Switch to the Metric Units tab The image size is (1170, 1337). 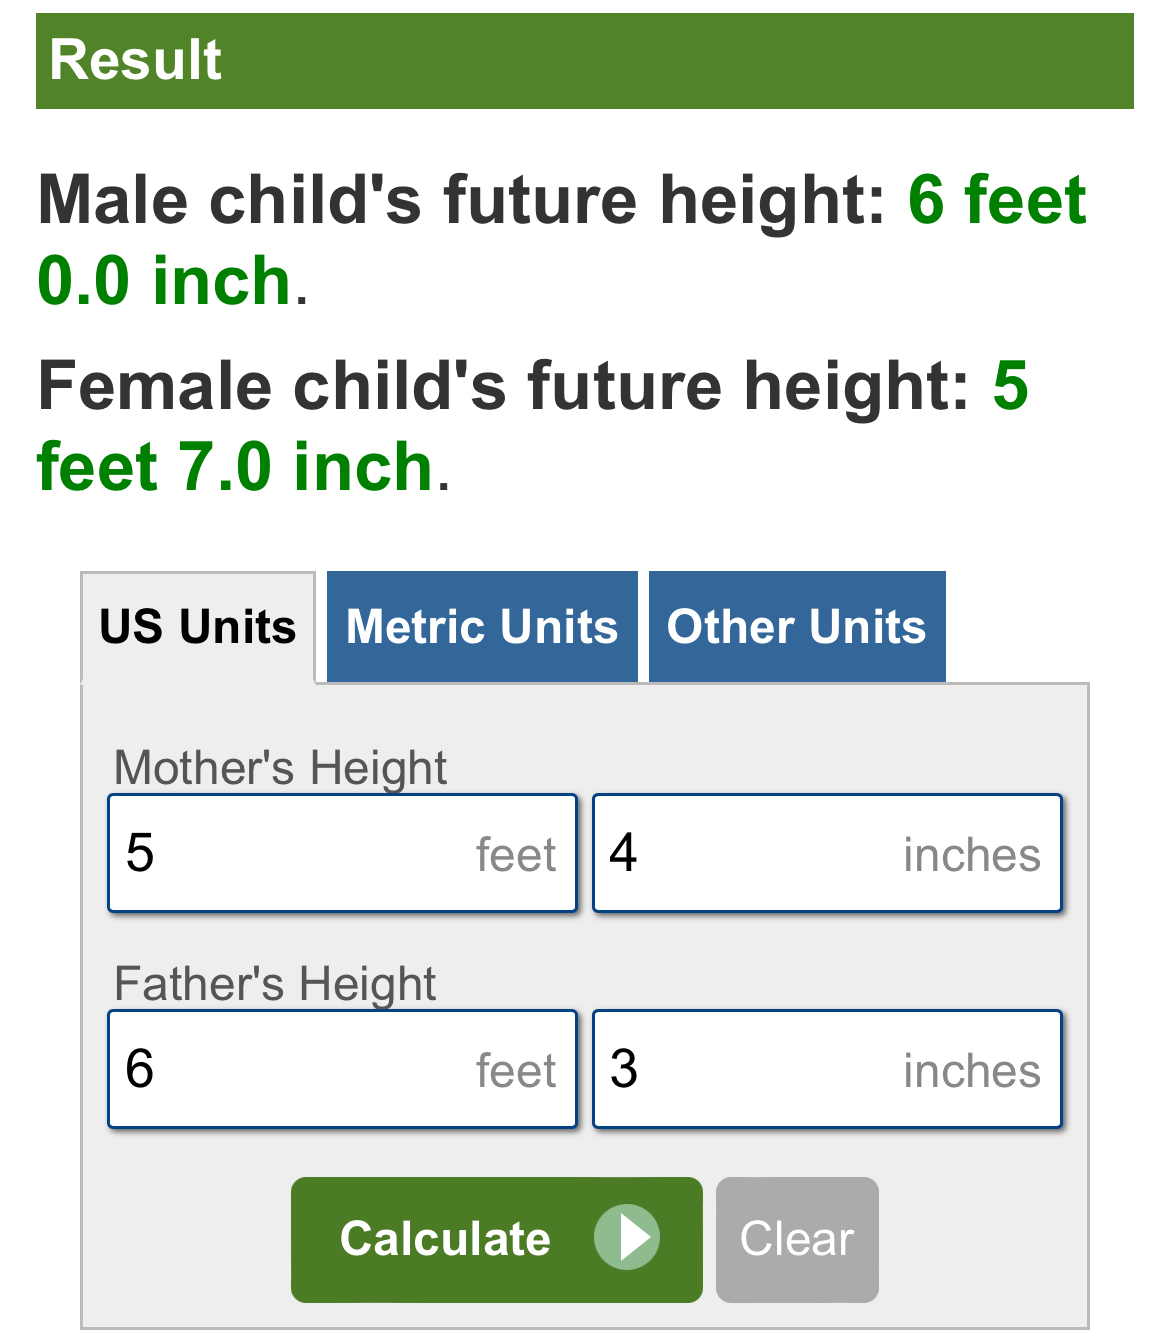point(482,627)
